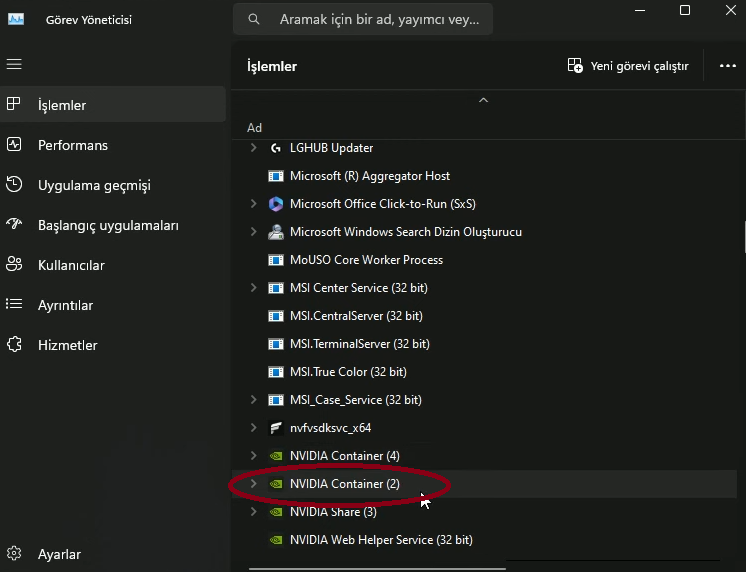Click the Windows Search Dizin Oluşturucu icon
The height and width of the screenshot is (572, 746).
[x=276, y=232]
